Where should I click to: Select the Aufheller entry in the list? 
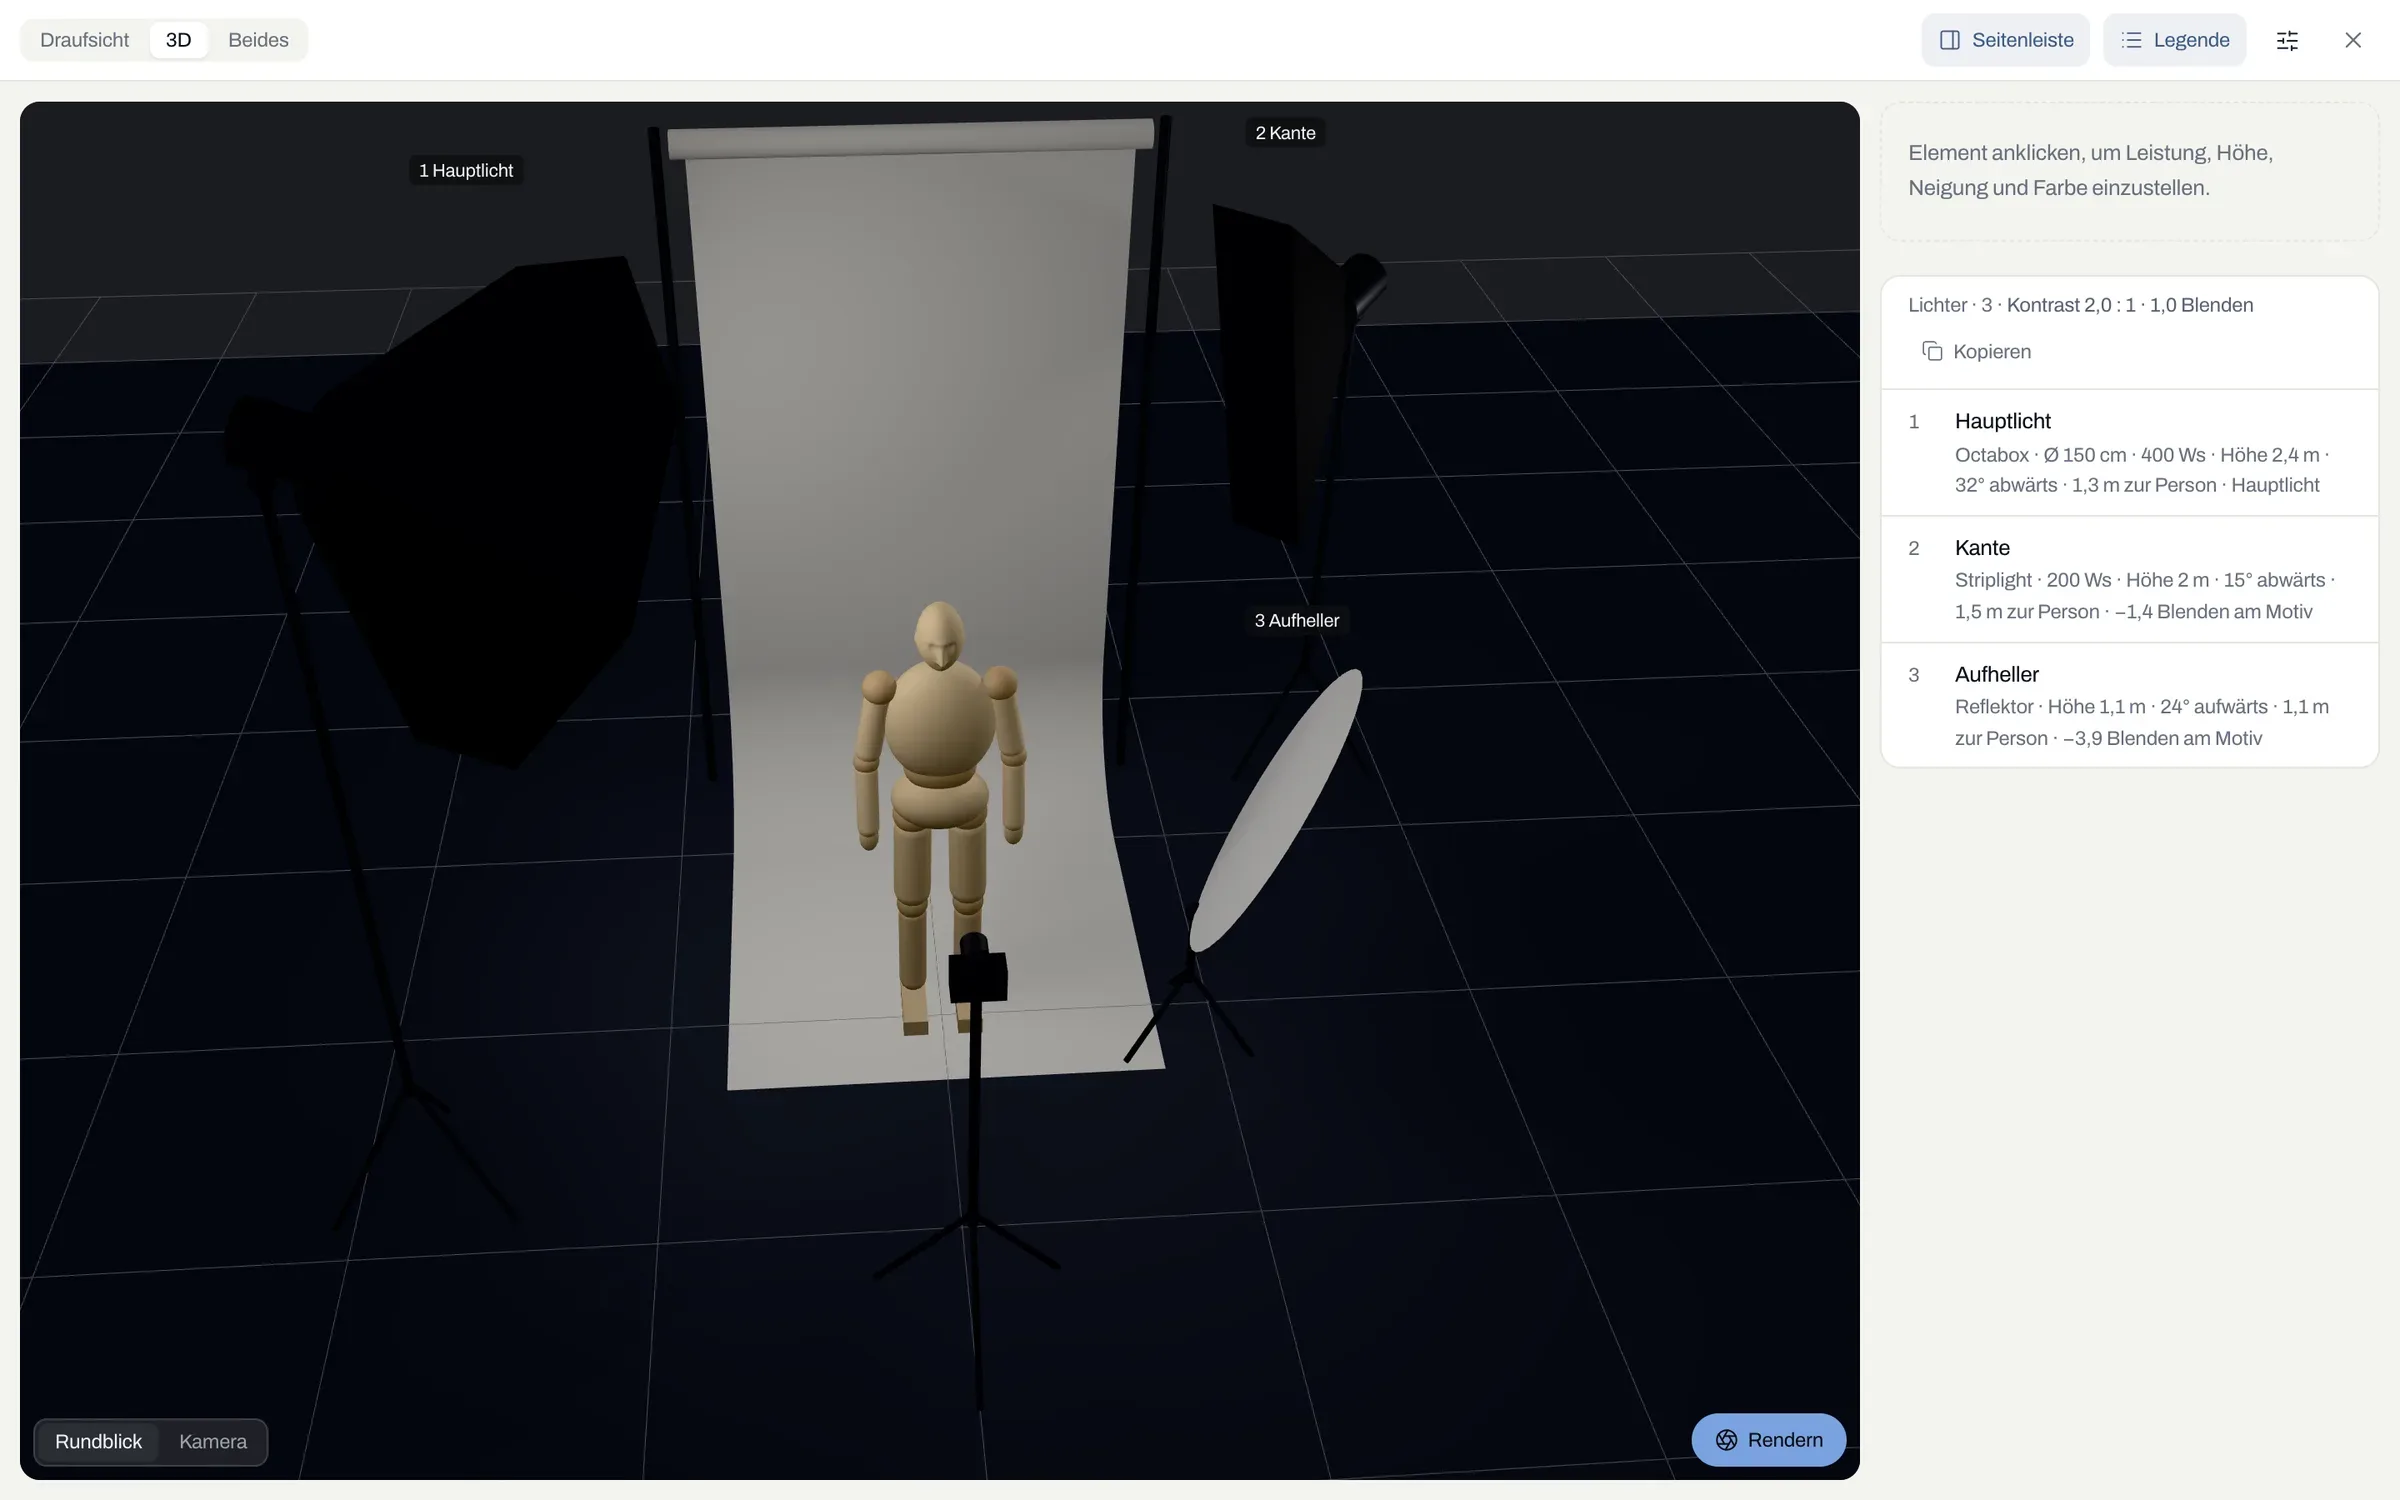pyautogui.click(x=2130, y=705)
